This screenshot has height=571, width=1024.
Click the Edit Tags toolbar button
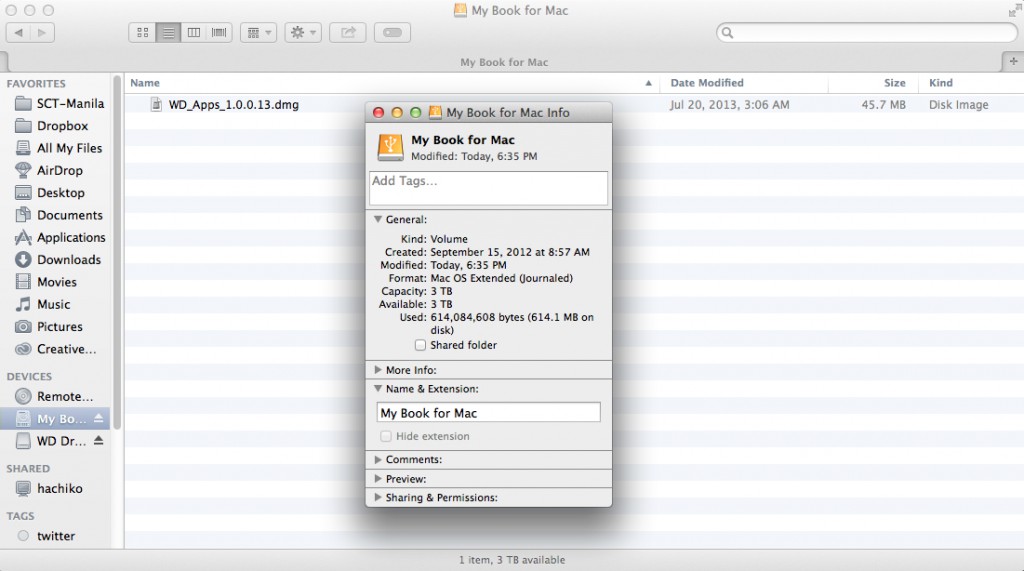(392, 33)
